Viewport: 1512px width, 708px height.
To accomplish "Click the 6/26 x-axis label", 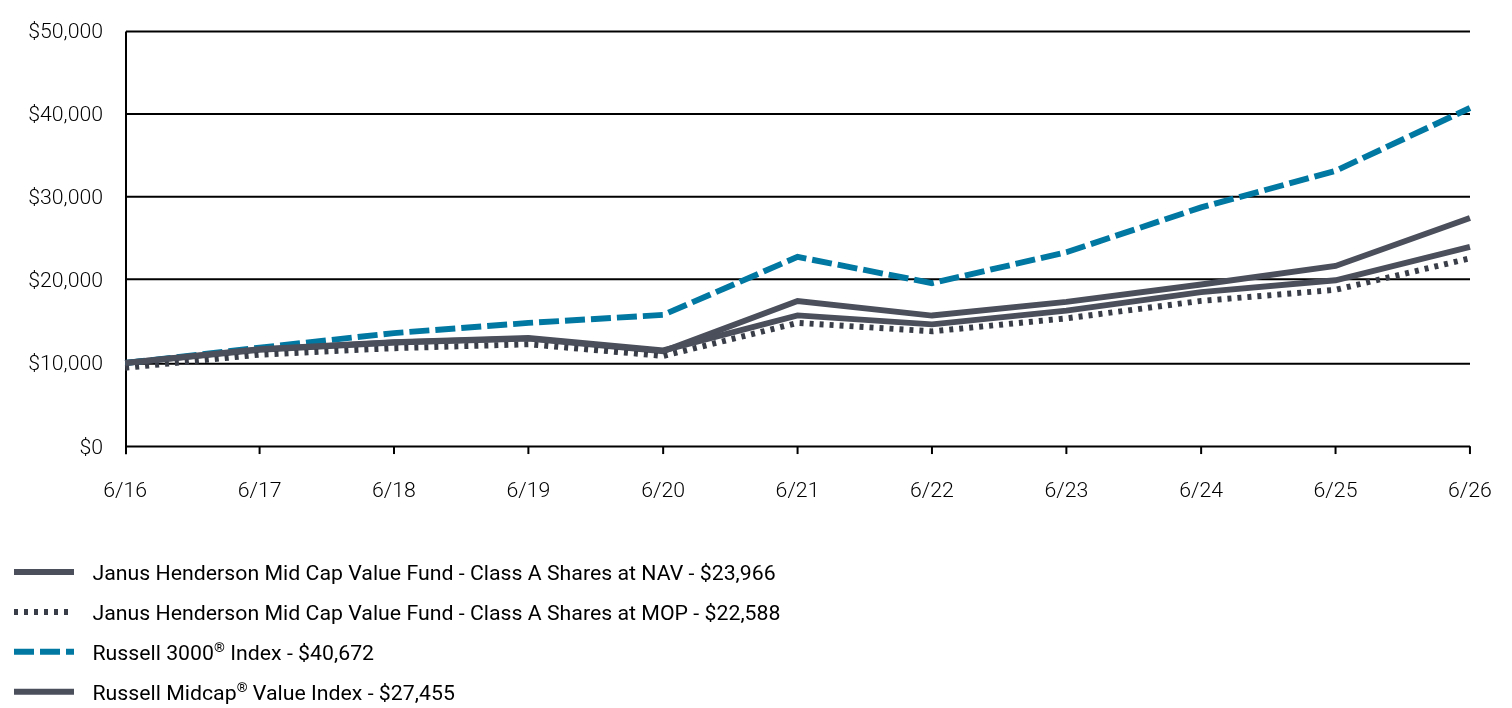I will point(1468,490).
